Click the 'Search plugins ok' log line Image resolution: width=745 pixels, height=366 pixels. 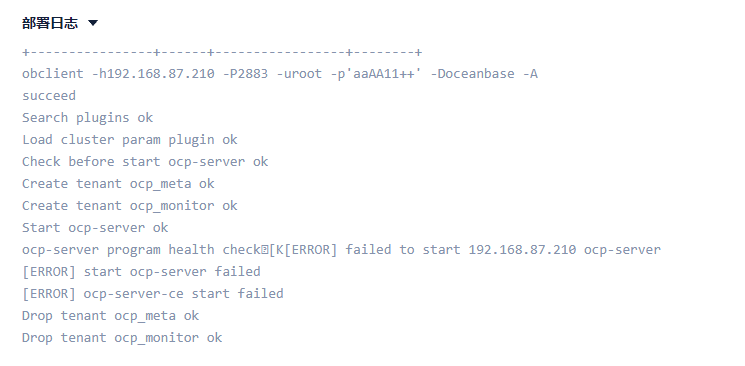pos(87,117)
